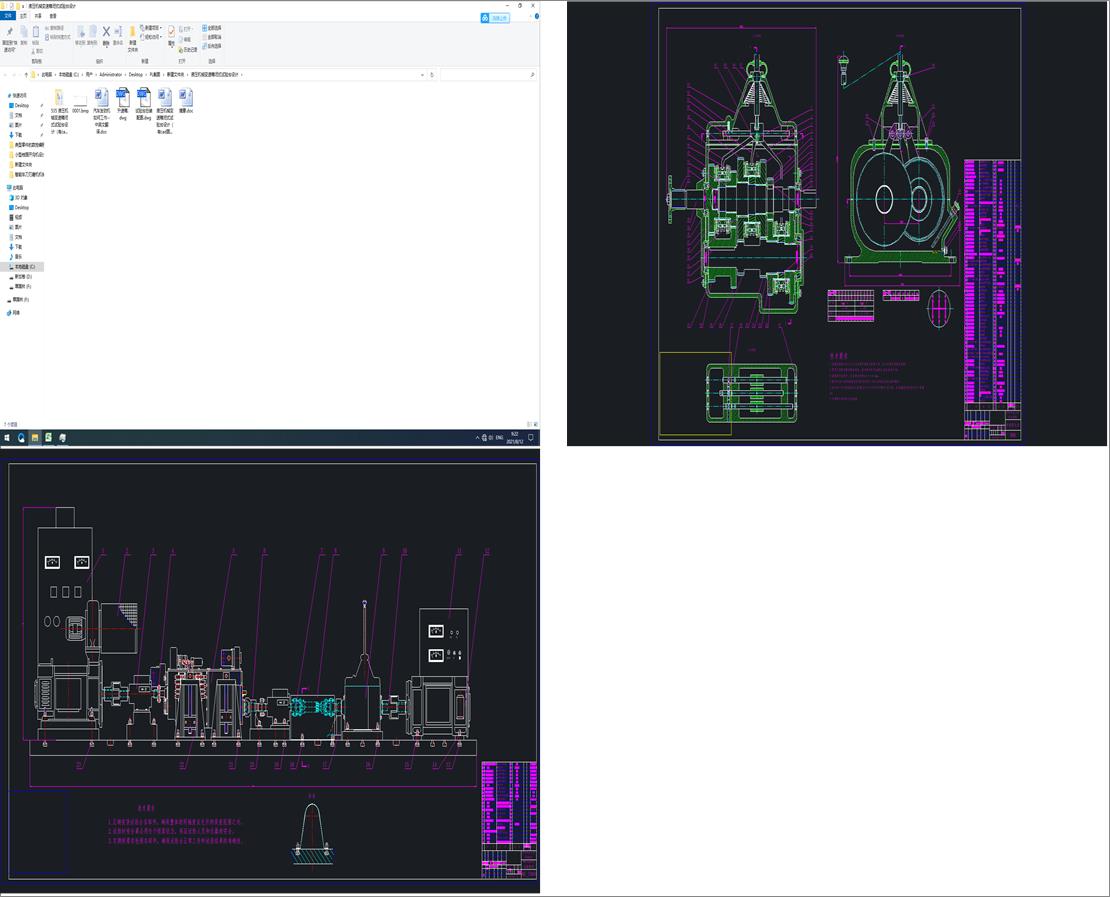Image resolution: width=1110 pixels, height=897 pixels.
Task: Click Copy path in the clipboard group
Action: point(56,28)
